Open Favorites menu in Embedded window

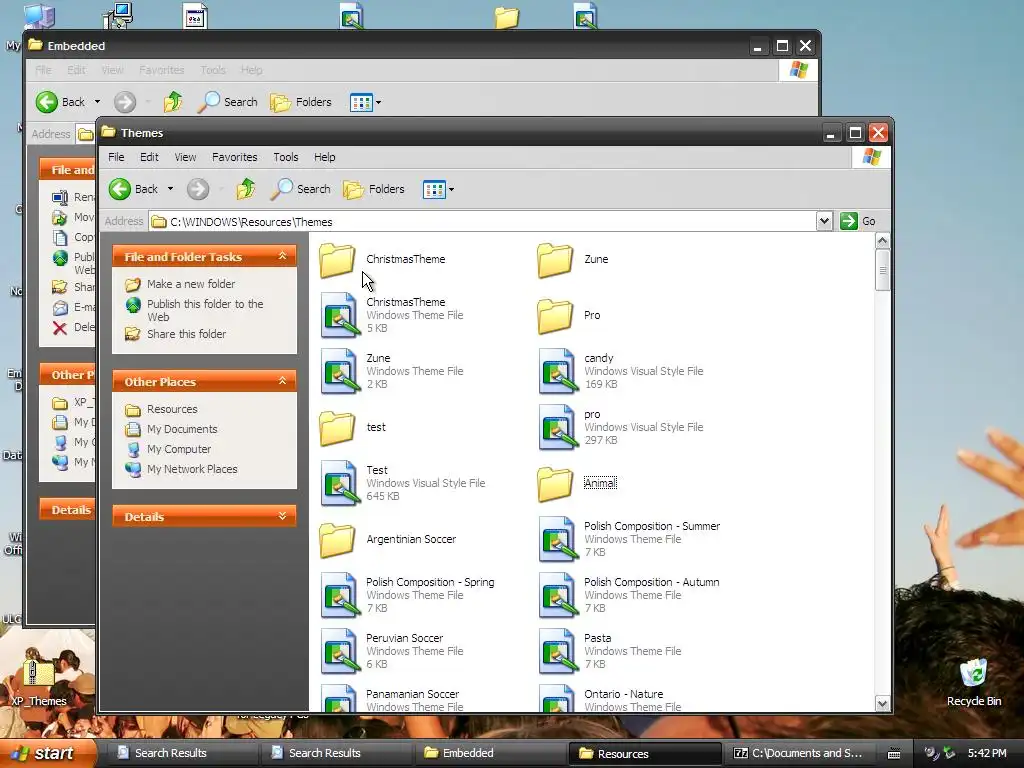pyautogui.click(x=161, y=71)
